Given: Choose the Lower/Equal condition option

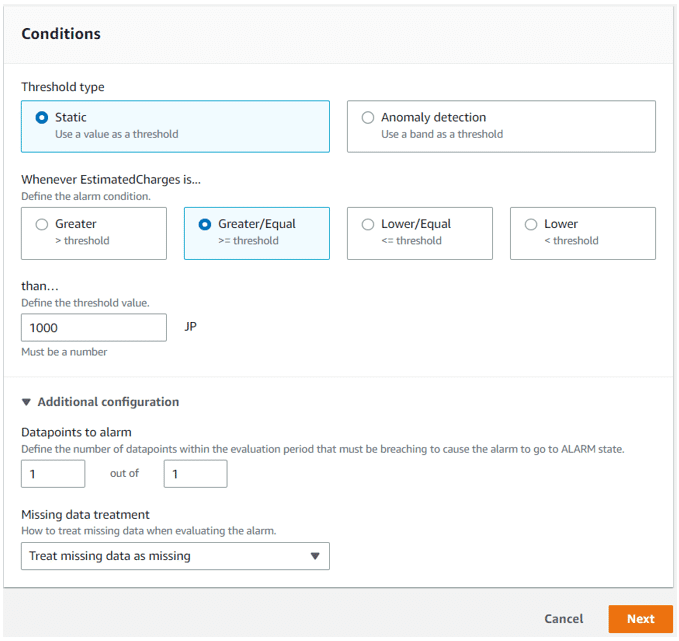Looking at the screenshot, I should (368, 224).
